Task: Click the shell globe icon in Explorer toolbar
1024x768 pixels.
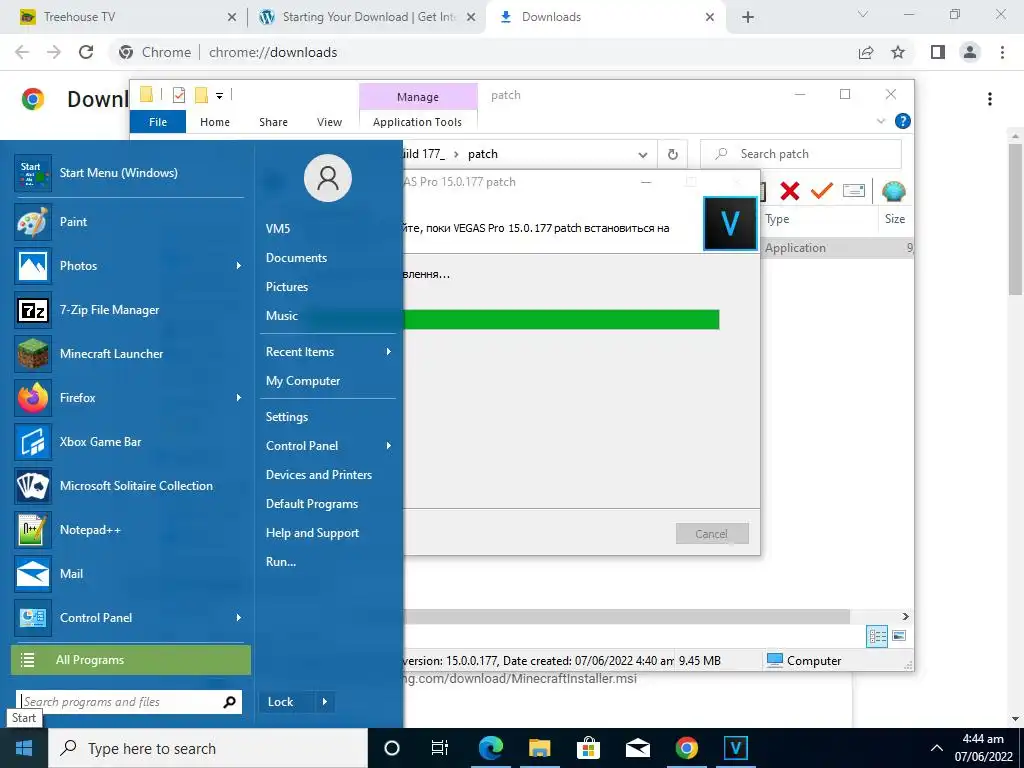Action: (893, 191)
